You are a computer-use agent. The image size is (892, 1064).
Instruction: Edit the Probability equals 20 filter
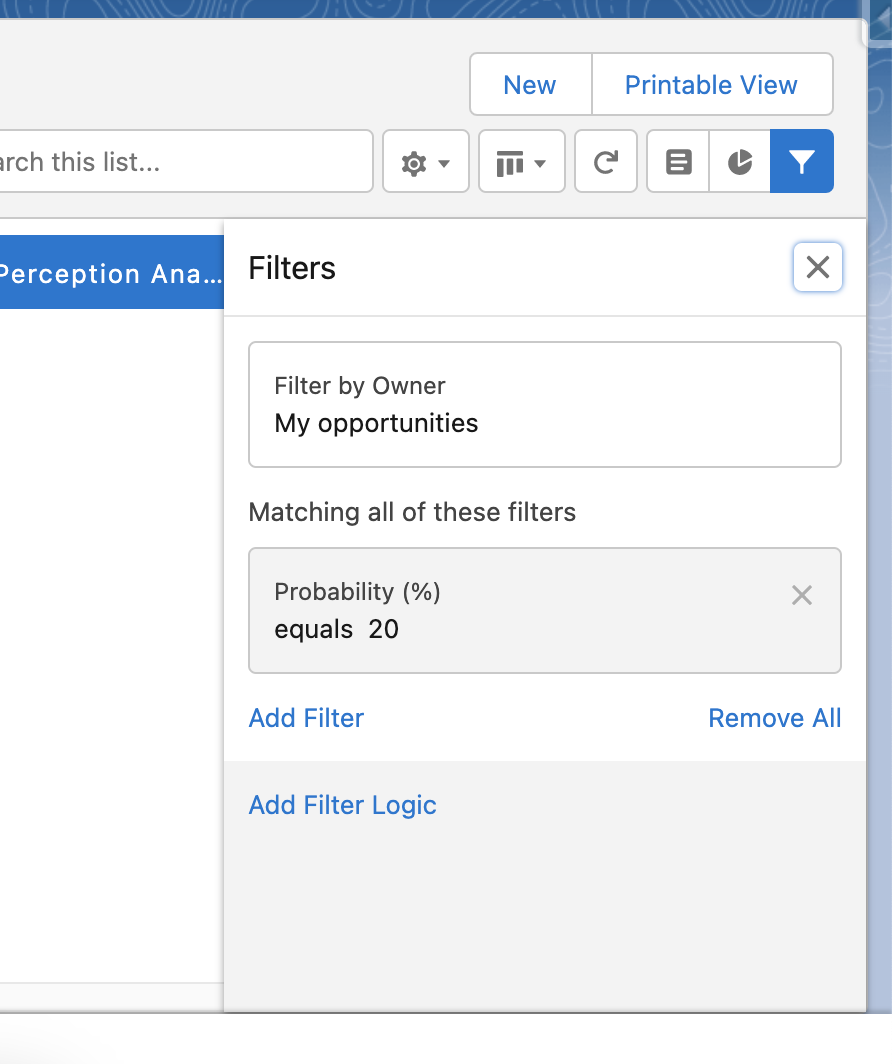click(520, 610)
